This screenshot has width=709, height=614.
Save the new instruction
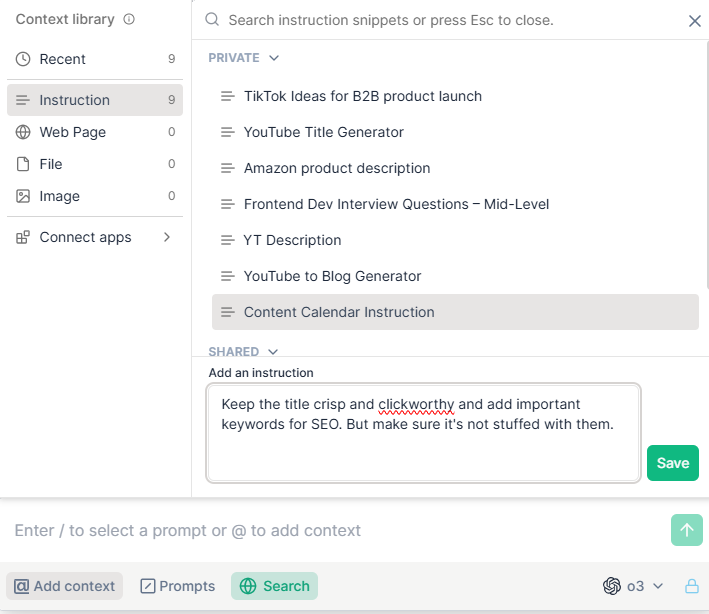tap(673, 463)
